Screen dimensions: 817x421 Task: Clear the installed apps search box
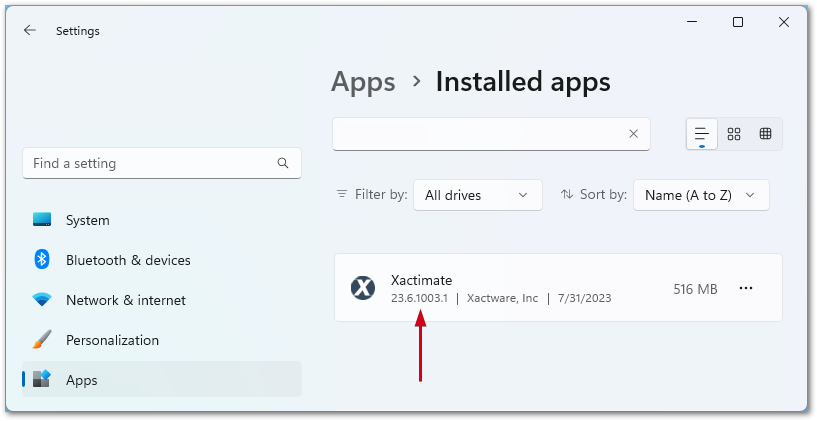point(633,134)
